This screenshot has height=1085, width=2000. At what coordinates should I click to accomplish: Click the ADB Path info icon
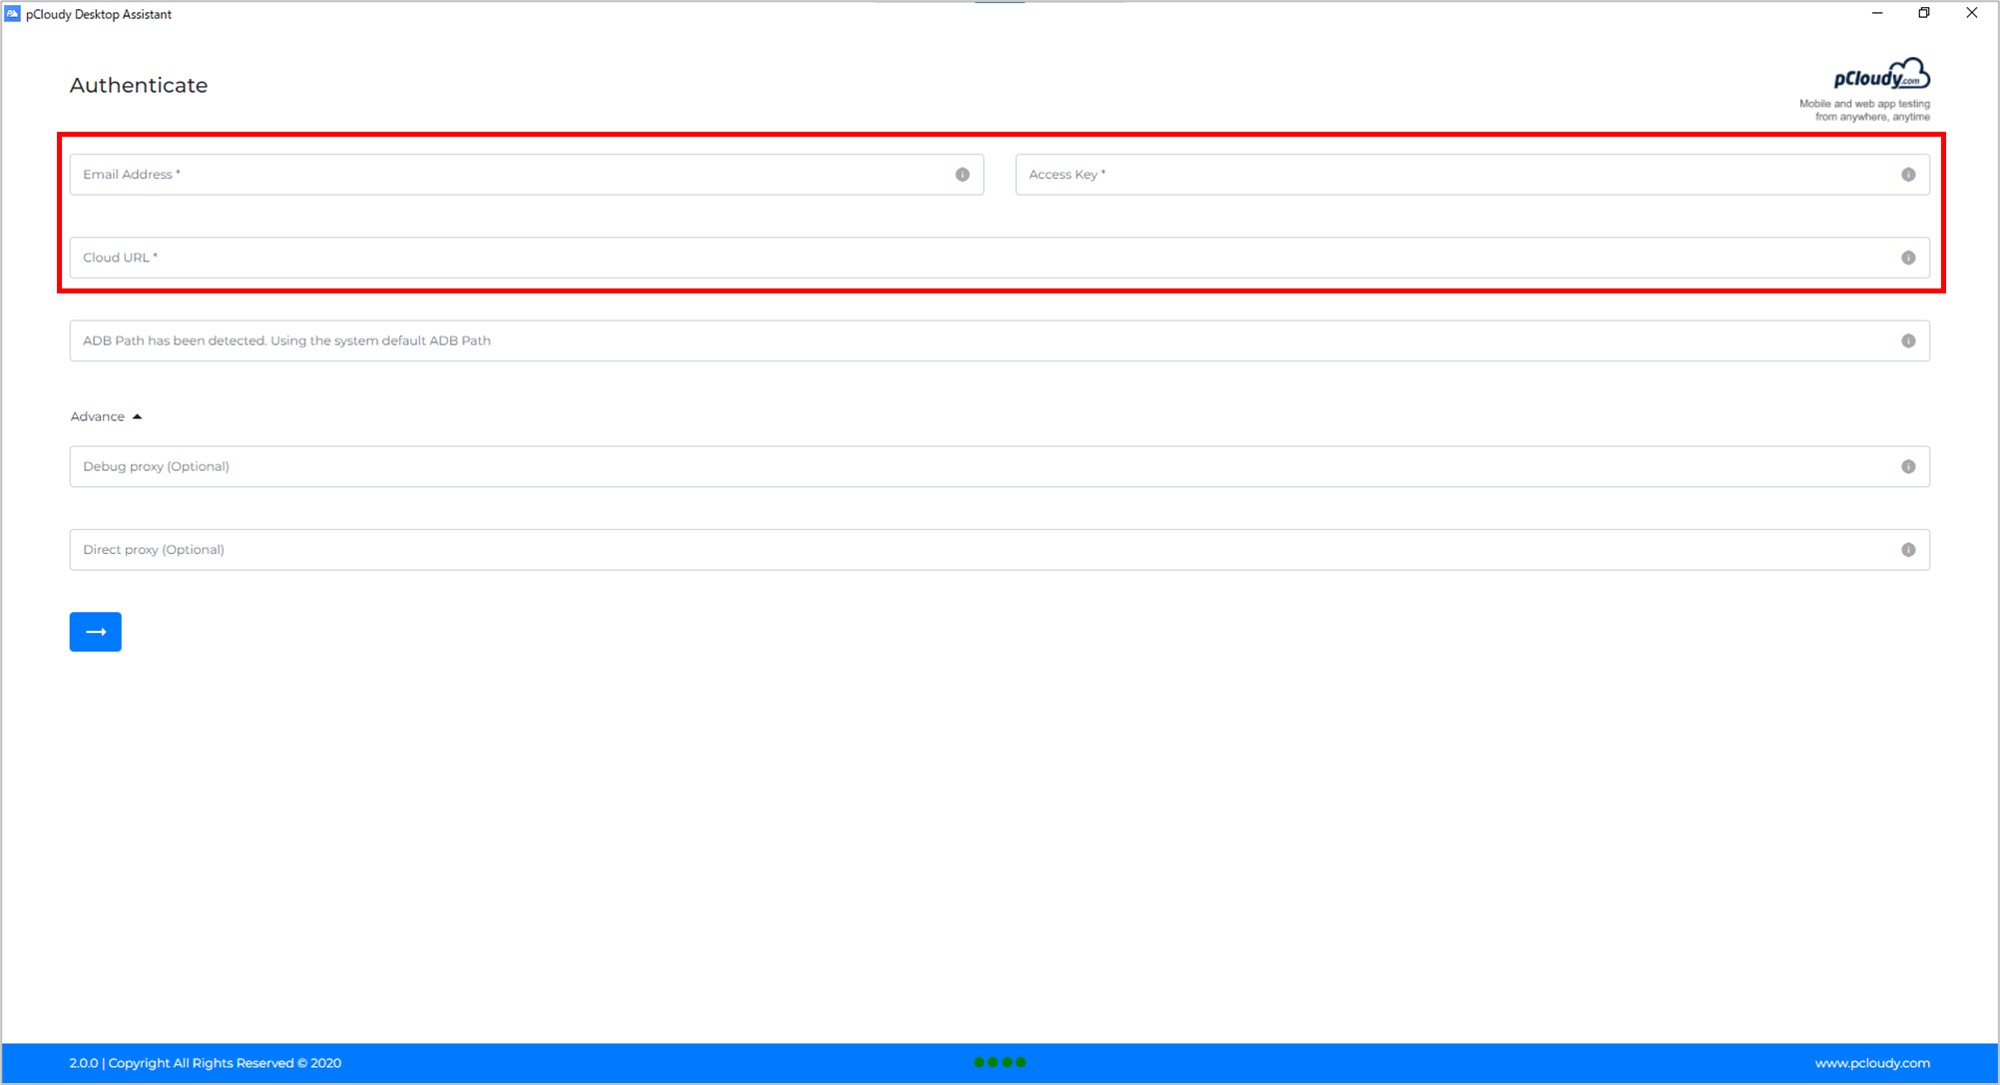[1908, 340]
